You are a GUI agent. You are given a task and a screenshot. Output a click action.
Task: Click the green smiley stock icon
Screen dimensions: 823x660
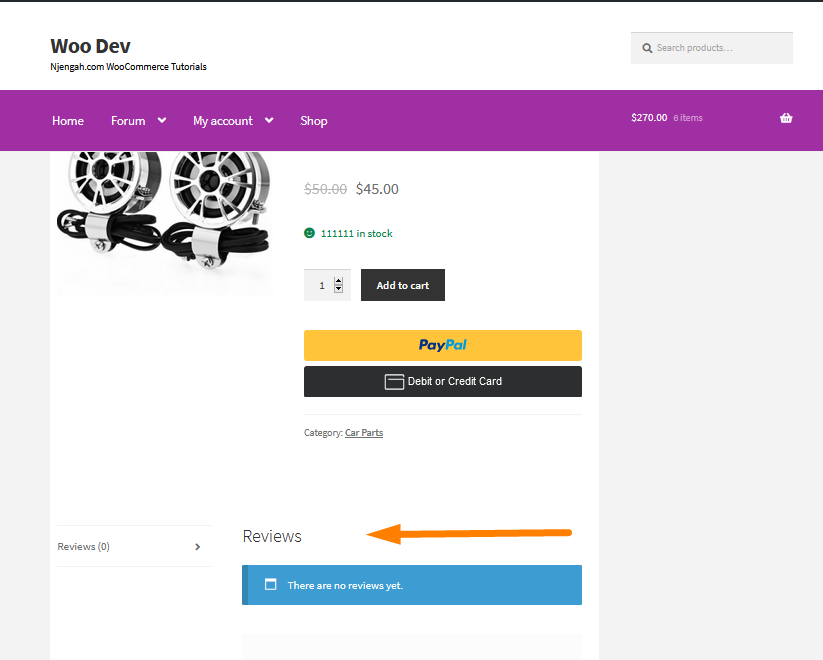pyautogui.click(x=309, y=233)
